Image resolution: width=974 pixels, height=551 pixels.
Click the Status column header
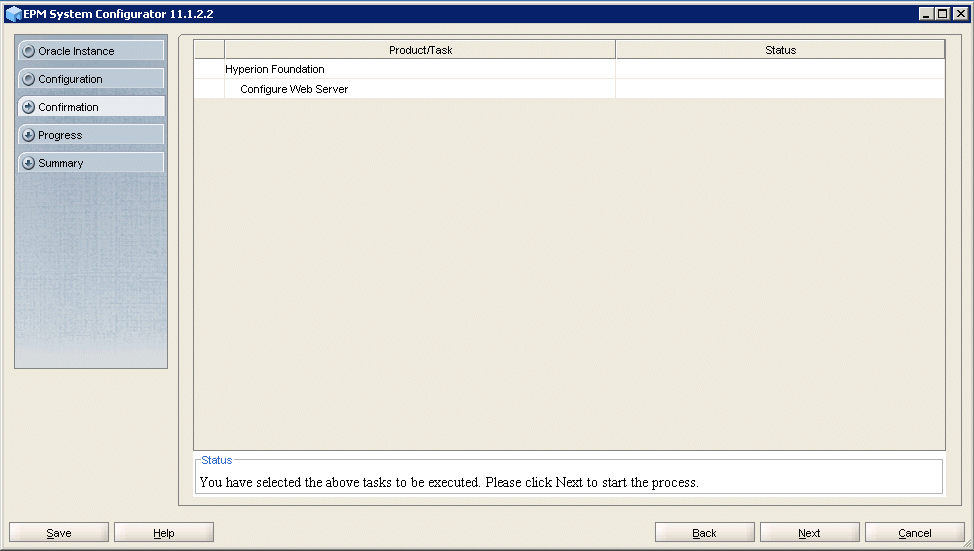coord(780,50)
